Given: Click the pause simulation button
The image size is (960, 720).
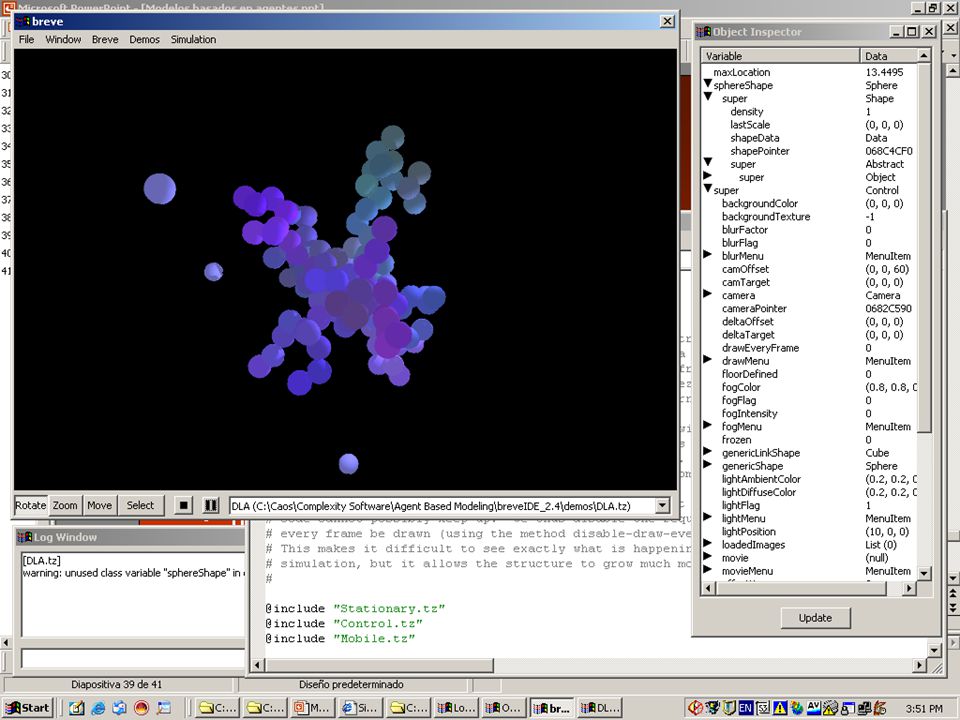Looking at the screenshot, I should [x=211, y=506].
